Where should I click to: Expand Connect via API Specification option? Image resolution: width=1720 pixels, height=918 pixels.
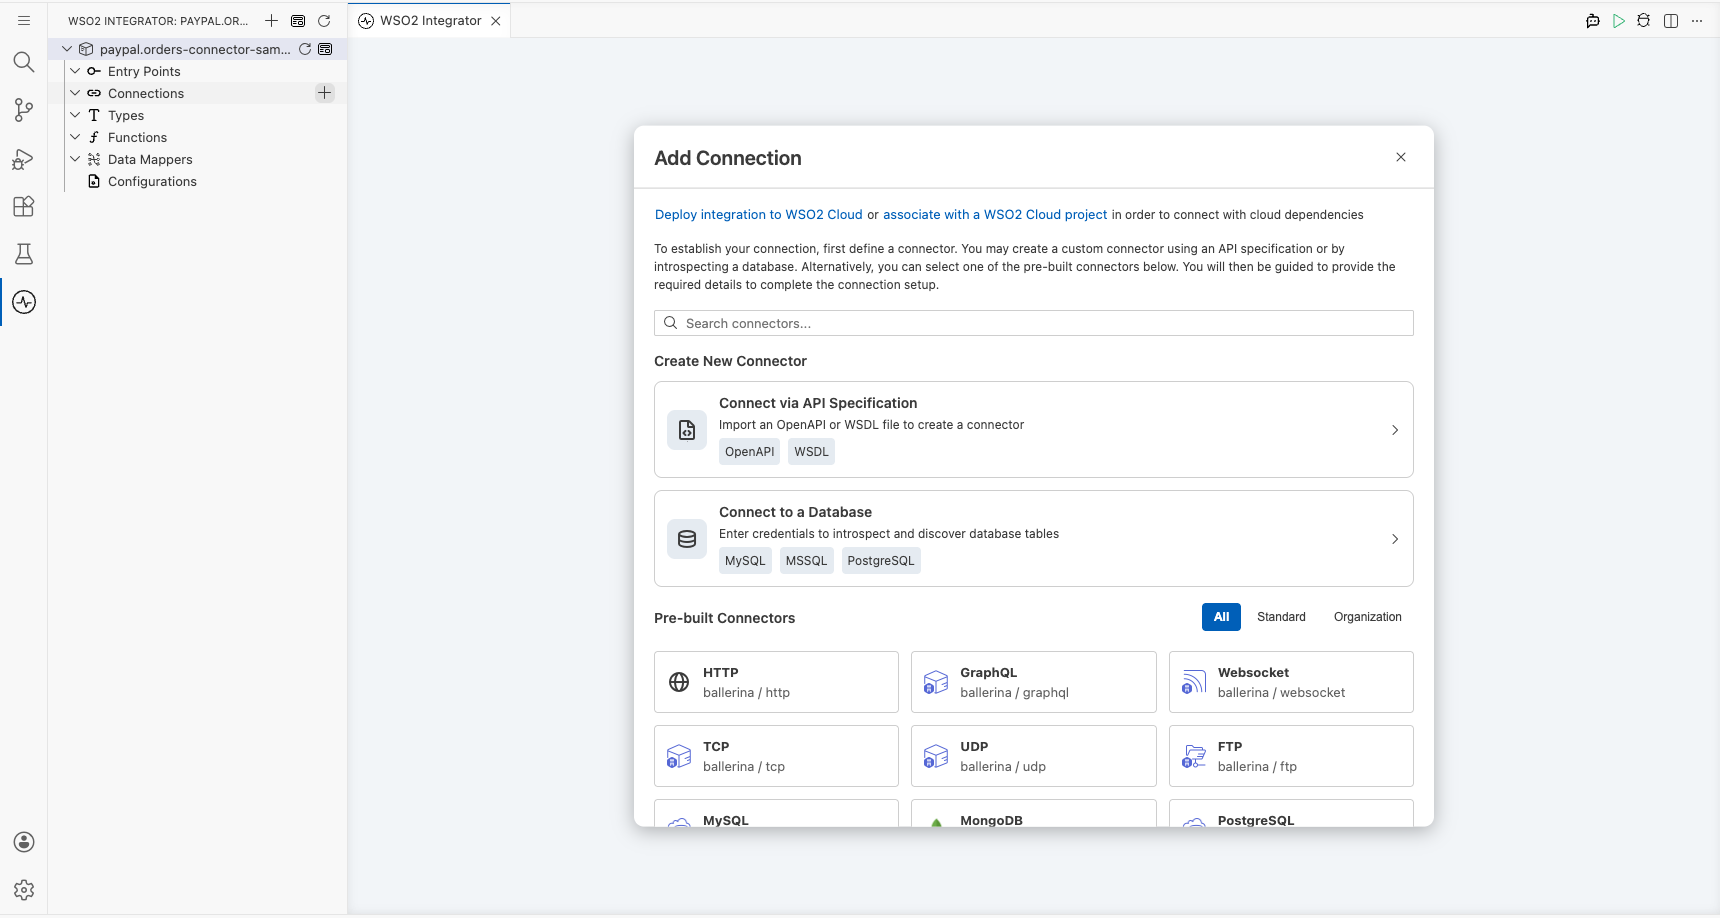click(x=1033, y=429)
